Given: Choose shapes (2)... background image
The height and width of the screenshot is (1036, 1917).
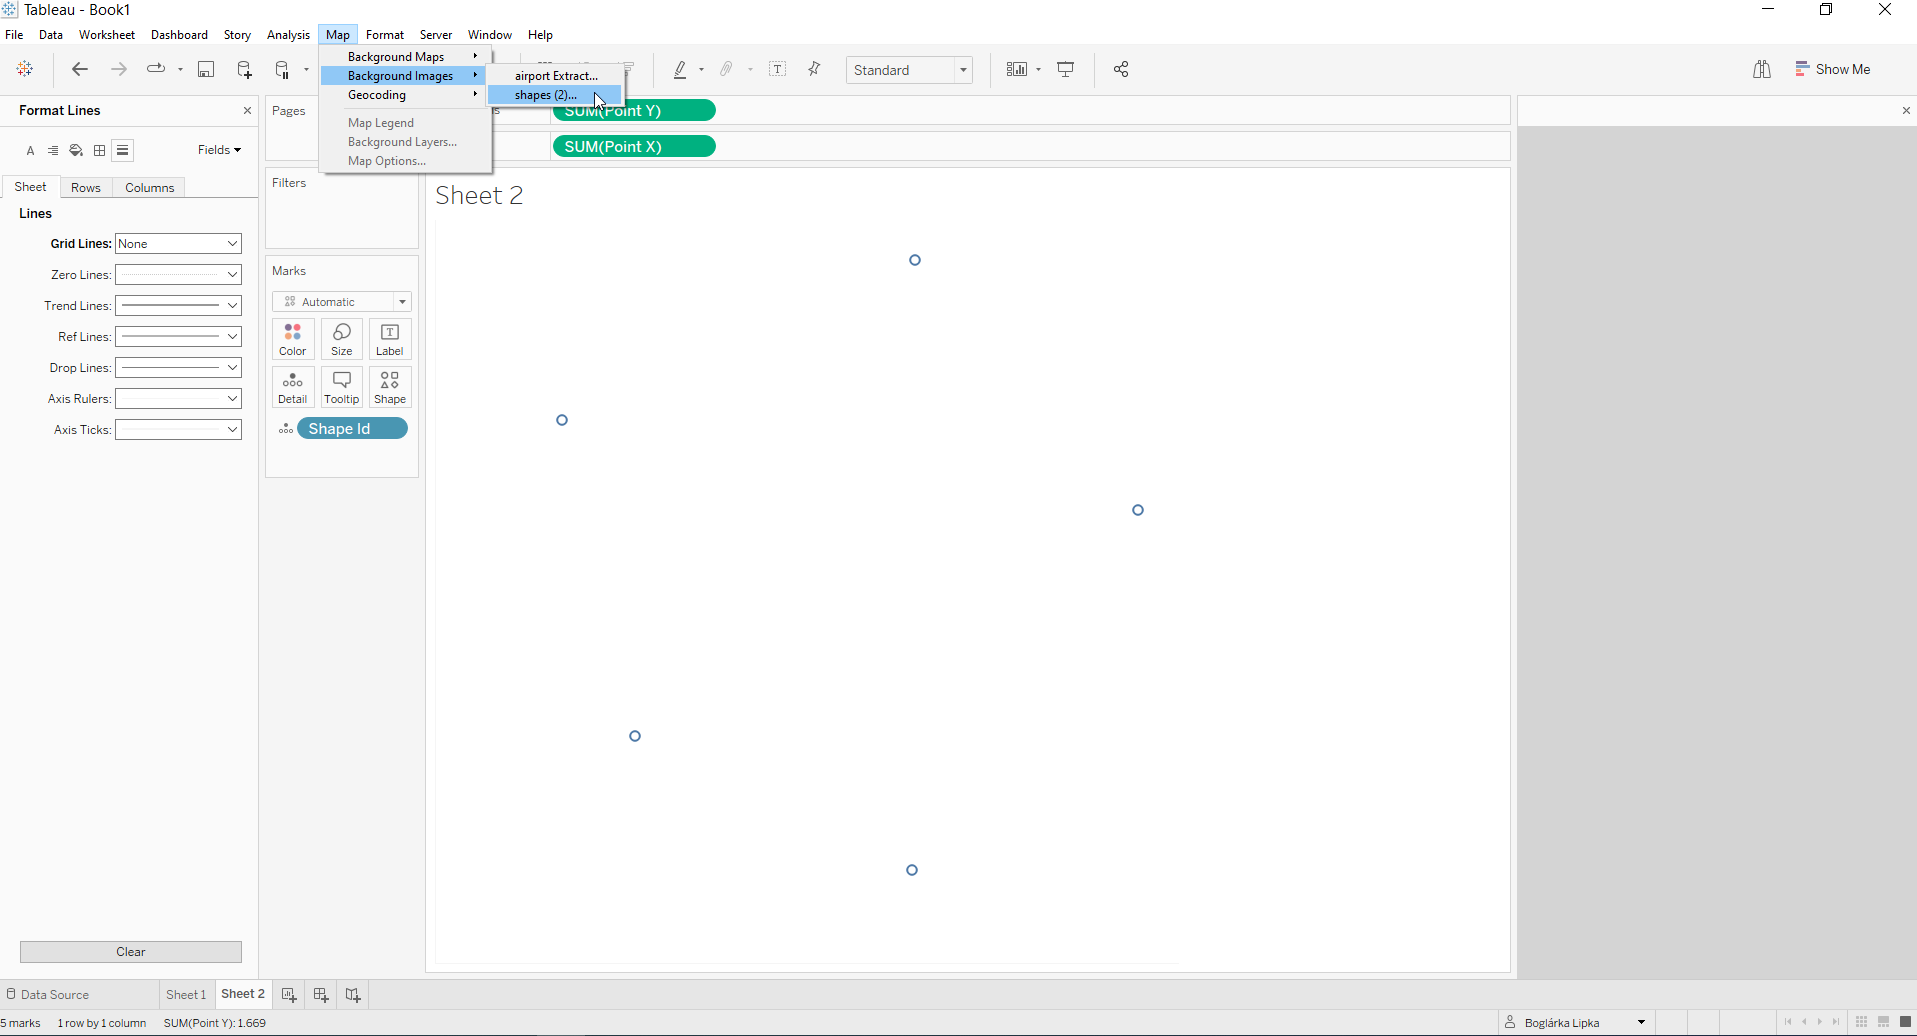Looking at the screenshot, I should (555, 95).
